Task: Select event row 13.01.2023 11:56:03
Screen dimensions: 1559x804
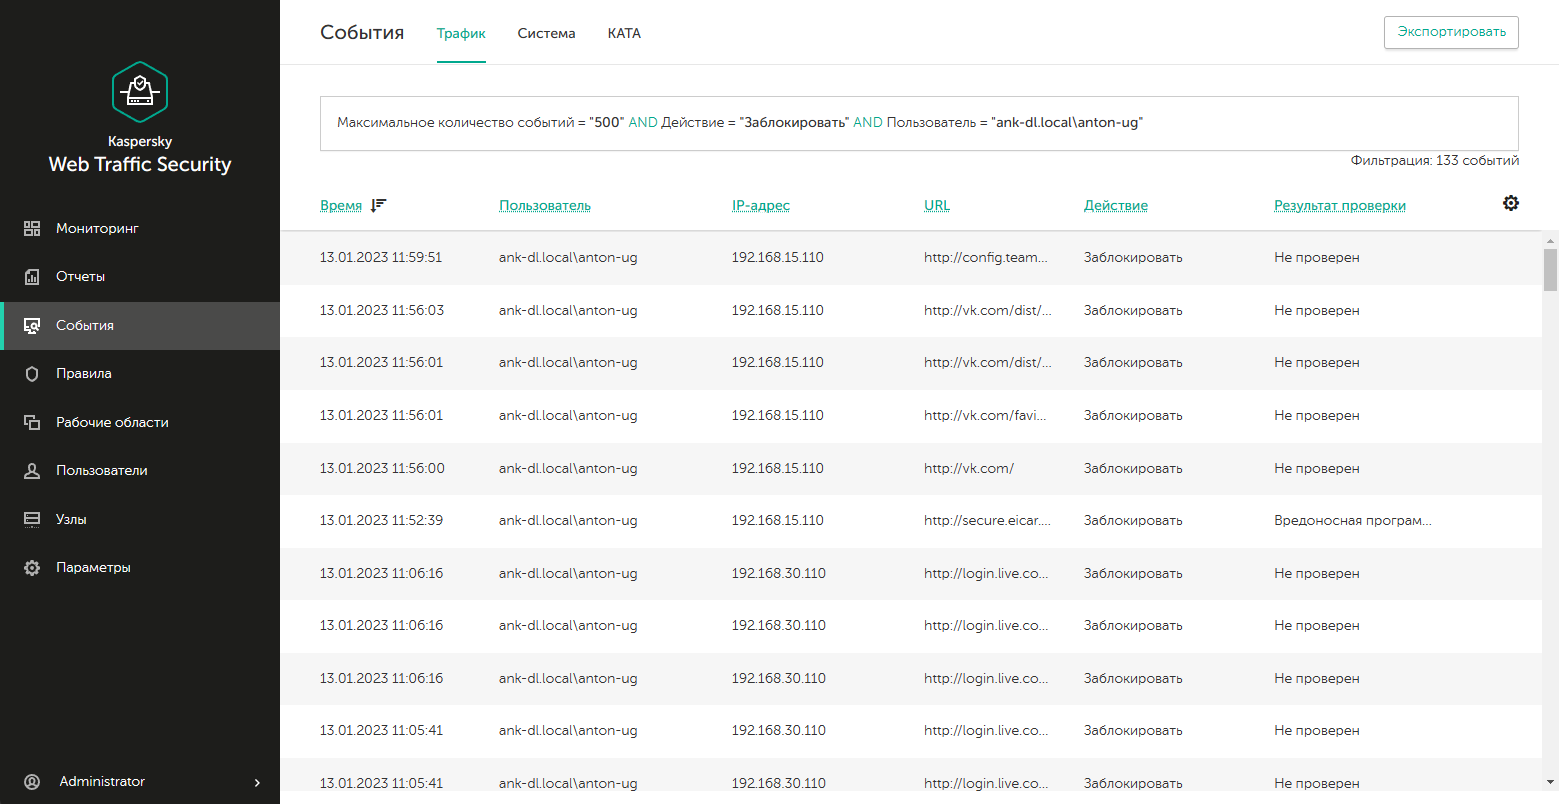Action: [x=911, y=311]
